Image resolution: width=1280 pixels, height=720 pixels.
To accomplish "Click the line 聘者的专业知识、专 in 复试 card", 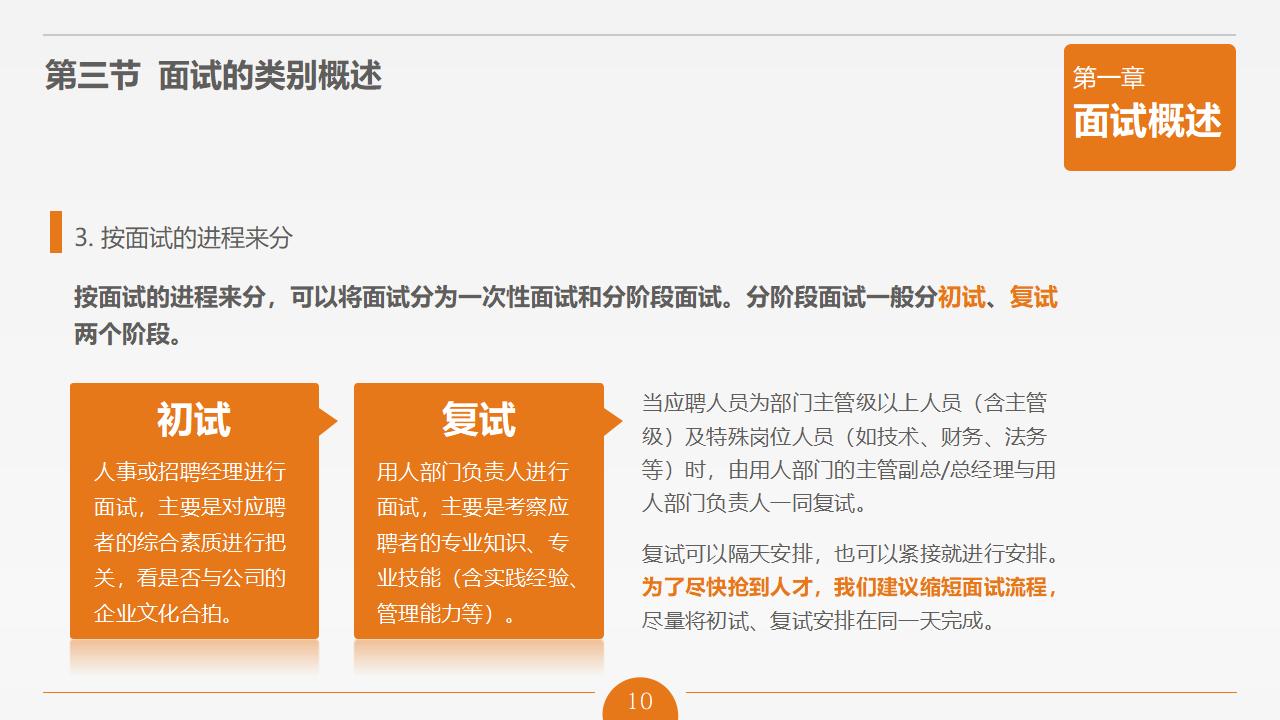I will click(x=473, y=542).
